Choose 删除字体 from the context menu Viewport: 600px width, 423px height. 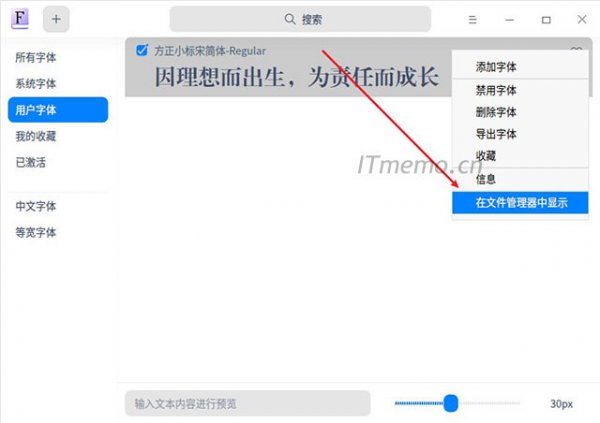coord(520,112)
